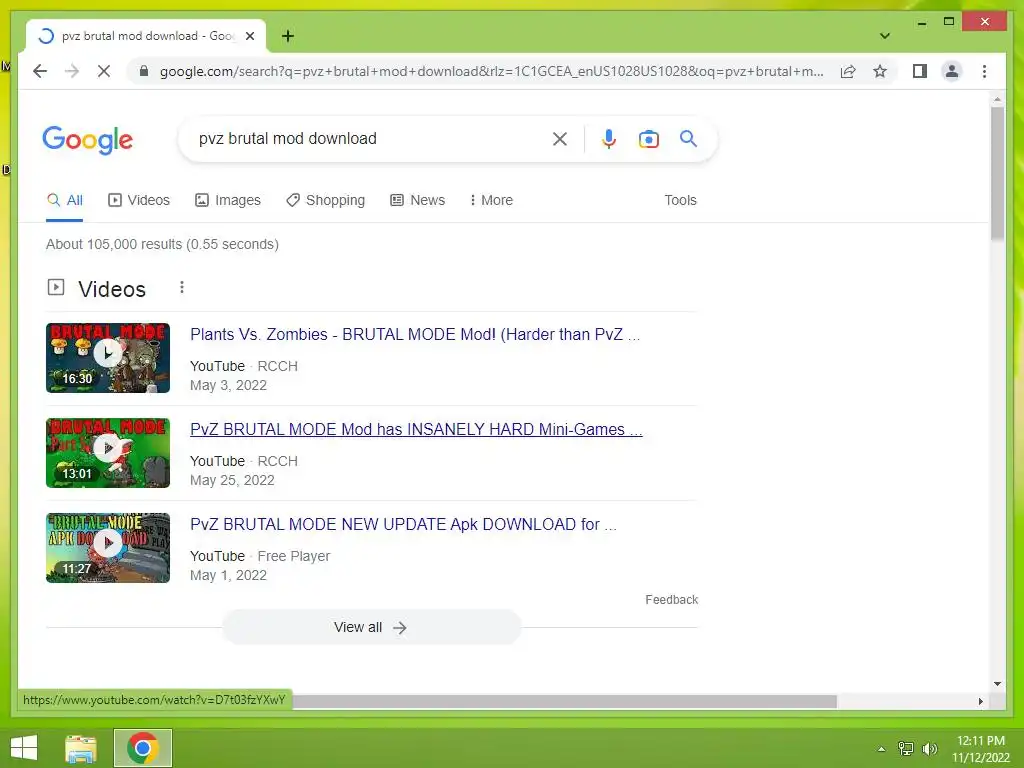Switch to News results tab
1024x768 pixels.
click(x=417, y=200)
